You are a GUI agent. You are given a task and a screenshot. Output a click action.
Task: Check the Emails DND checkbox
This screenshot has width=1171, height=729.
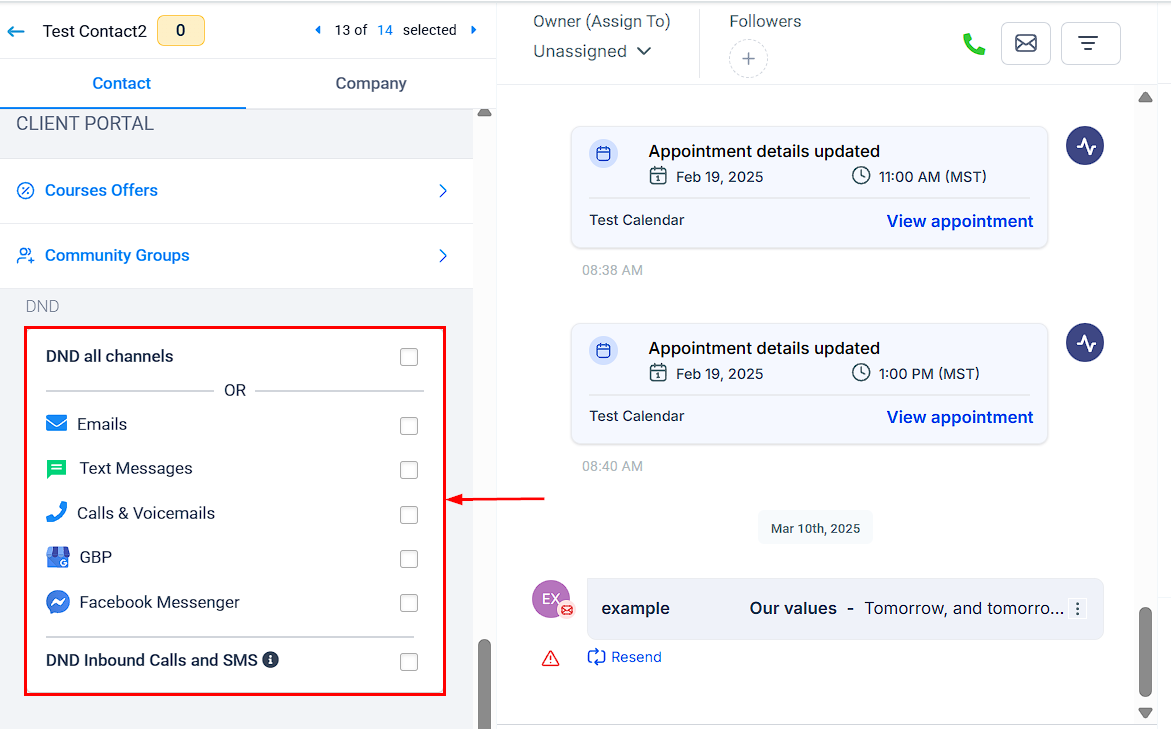point(409,426)
